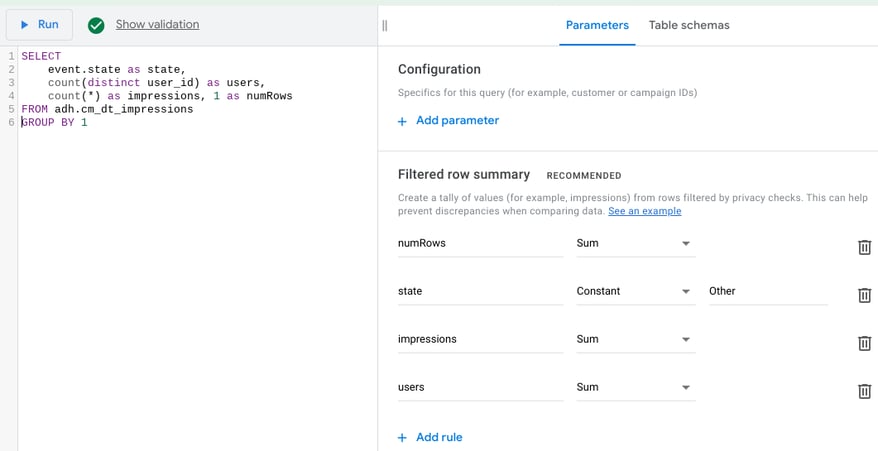Delete the state rule with trash icon
Image resolution: width=878 pixels, height=451 pixels.
tap(865, 295)
